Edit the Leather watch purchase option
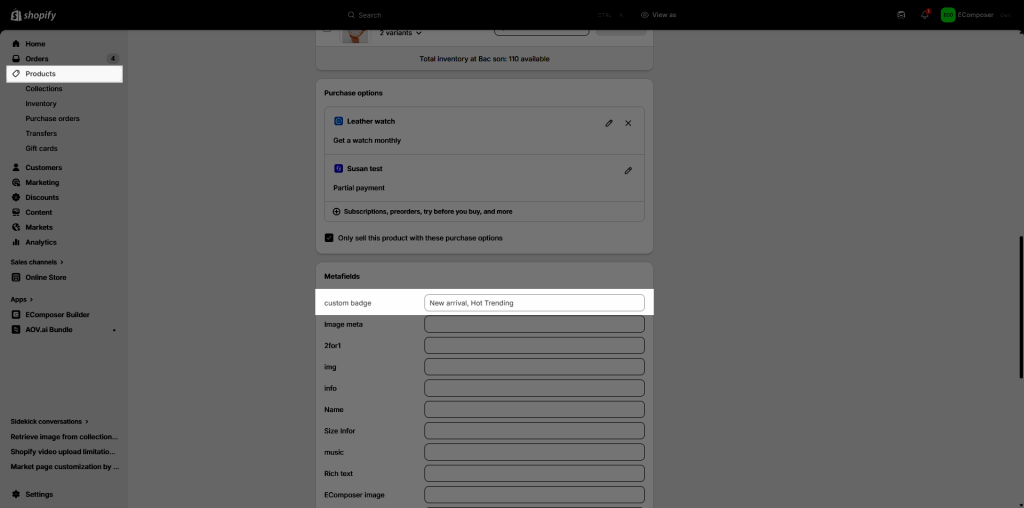1024x508 pixels. point(608,123)
